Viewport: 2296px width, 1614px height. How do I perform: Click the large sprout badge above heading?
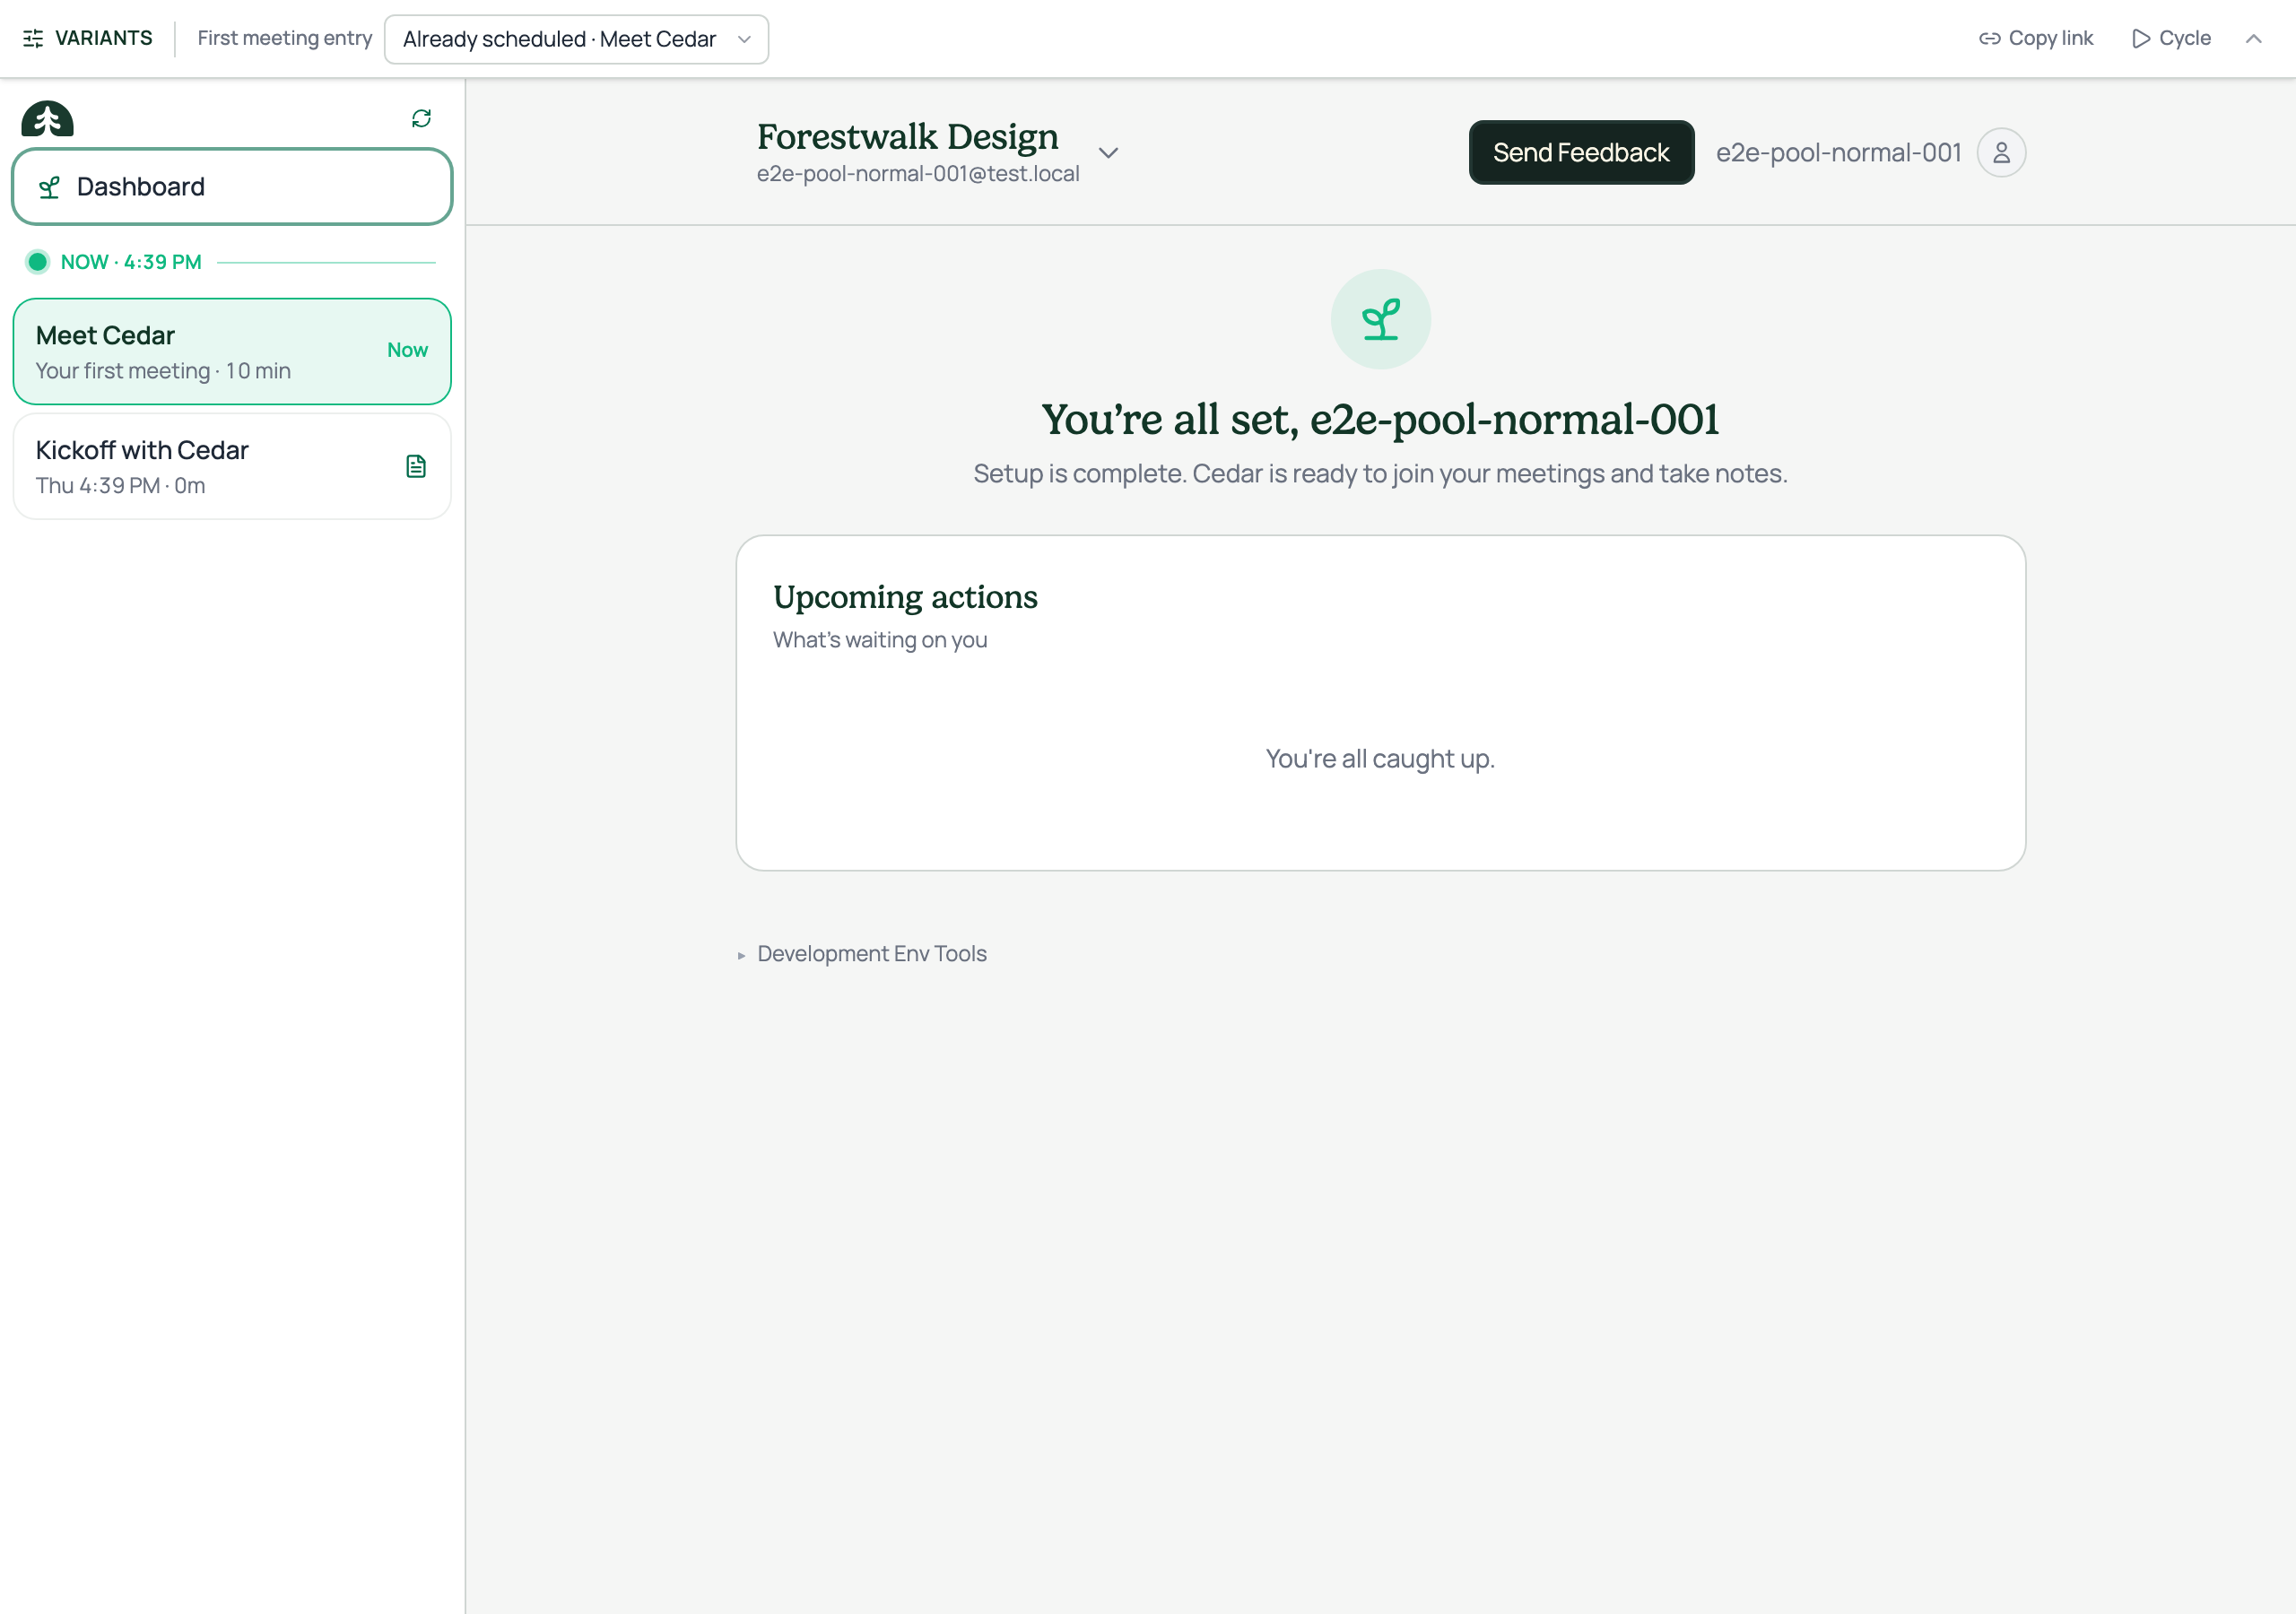coord(1380,319)
